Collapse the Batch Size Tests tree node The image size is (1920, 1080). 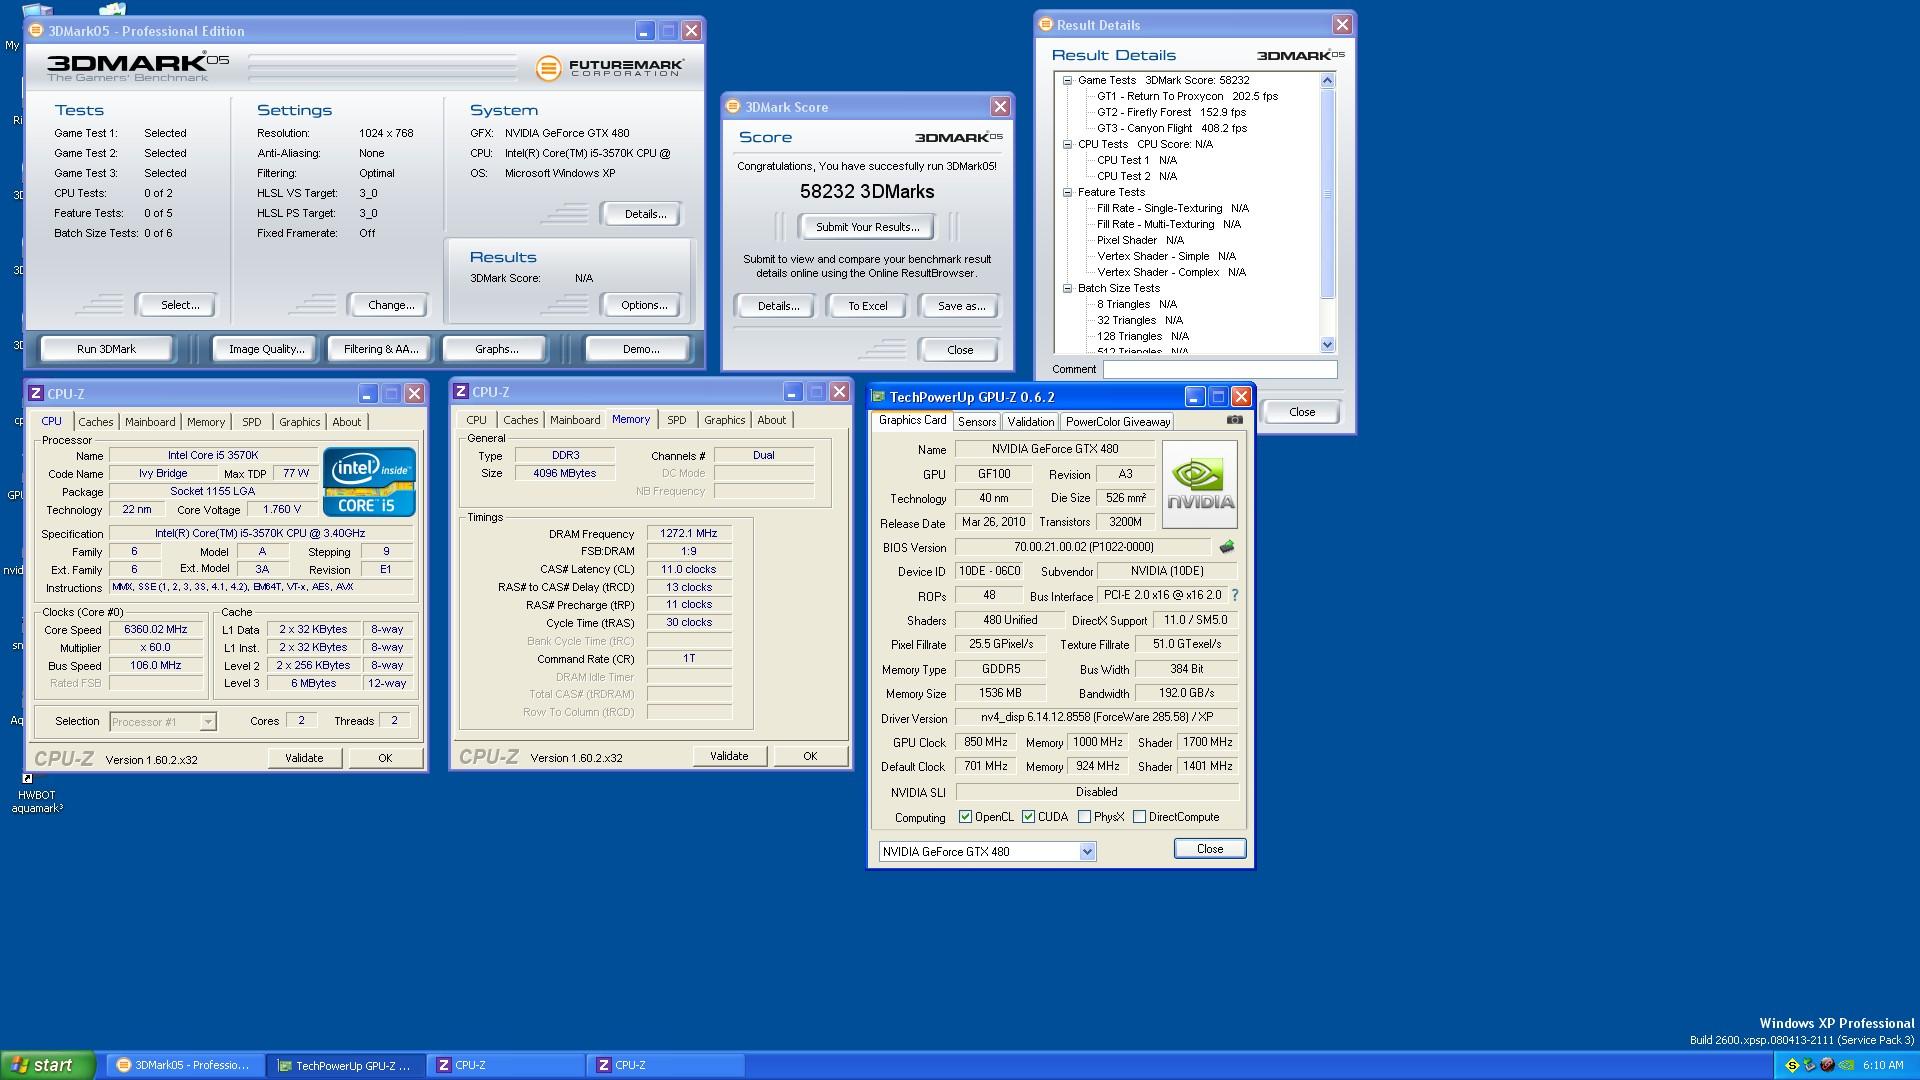[1067, 288]
